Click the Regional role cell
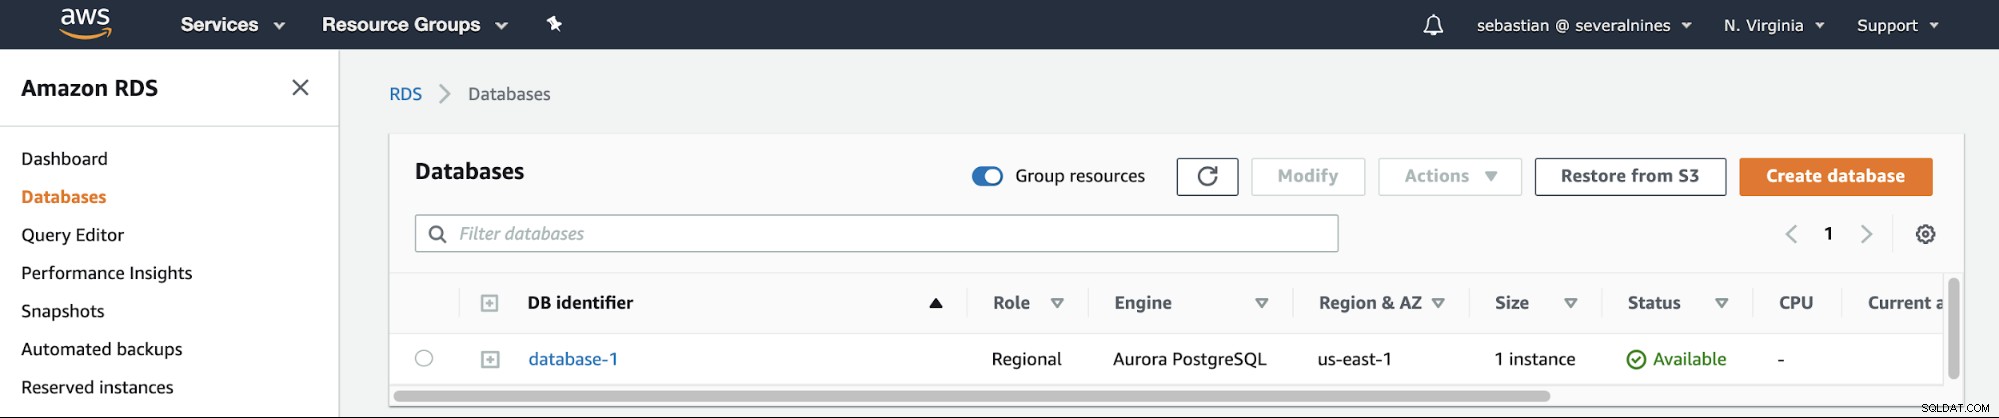Image resolution: width=1999 pixels, height=418 pixels. (1026, 359)
